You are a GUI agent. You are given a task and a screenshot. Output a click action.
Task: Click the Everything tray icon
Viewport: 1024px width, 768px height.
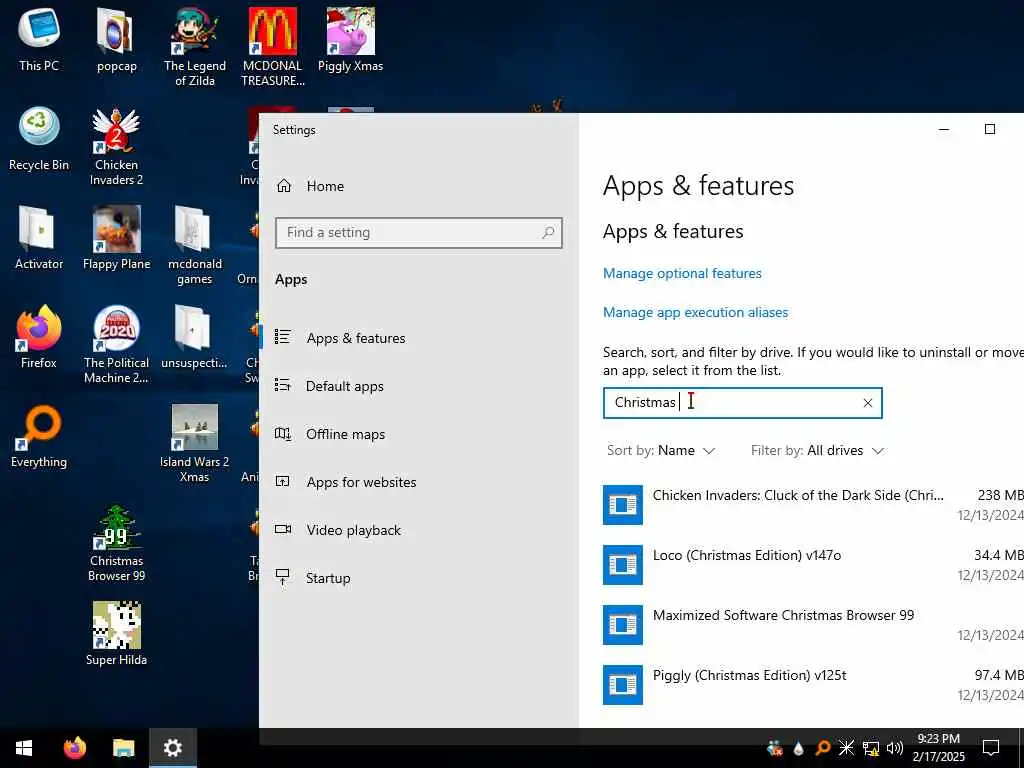(x=822, y=748)
